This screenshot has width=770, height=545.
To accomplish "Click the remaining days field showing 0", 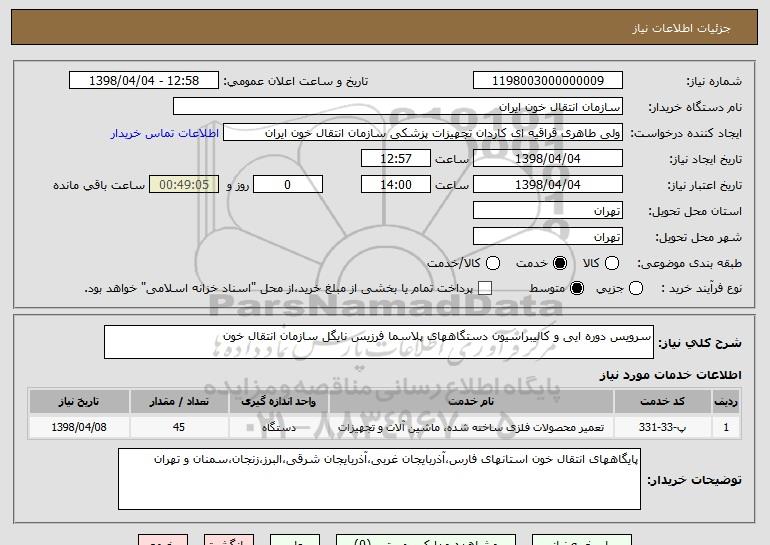I will pyautogui.click(x=288, y=185).
